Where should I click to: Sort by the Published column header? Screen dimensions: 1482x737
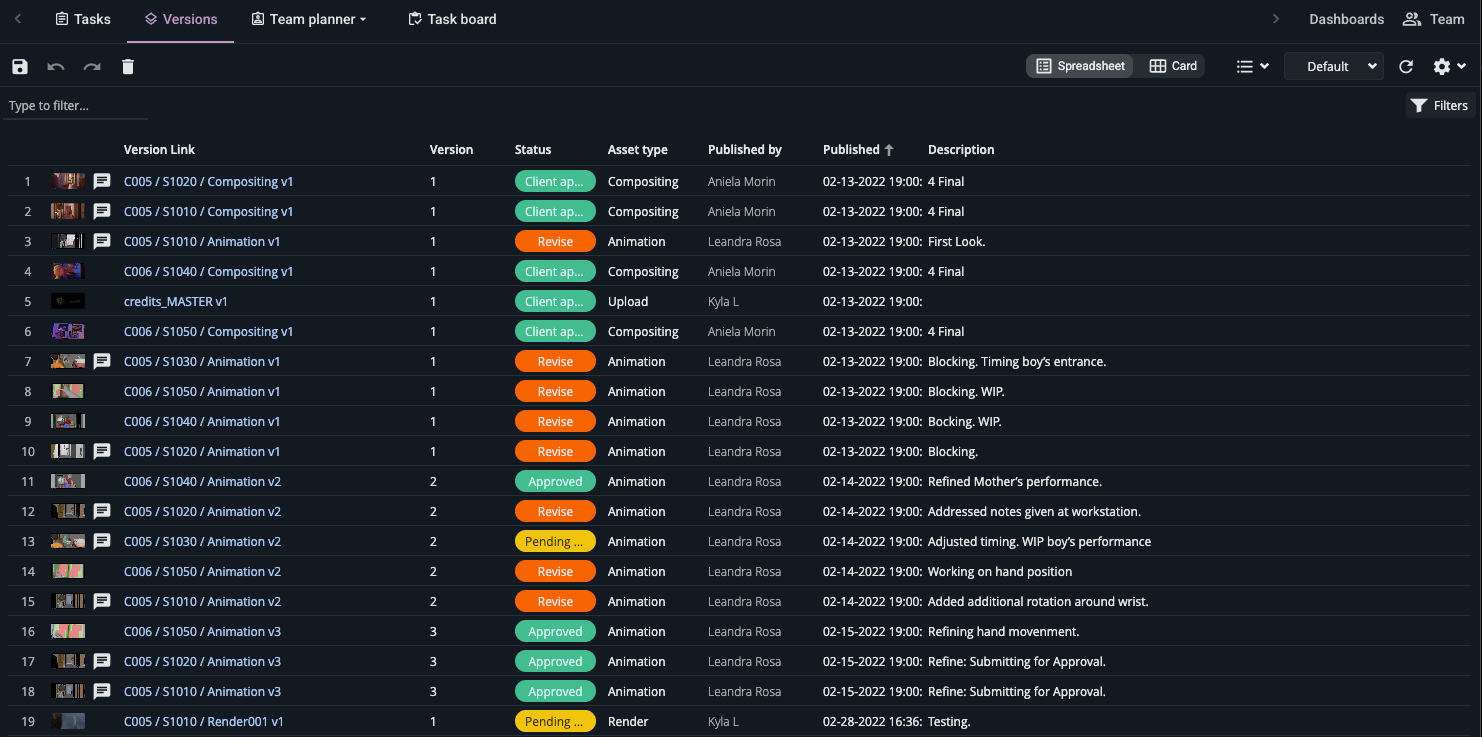point(851,150)
